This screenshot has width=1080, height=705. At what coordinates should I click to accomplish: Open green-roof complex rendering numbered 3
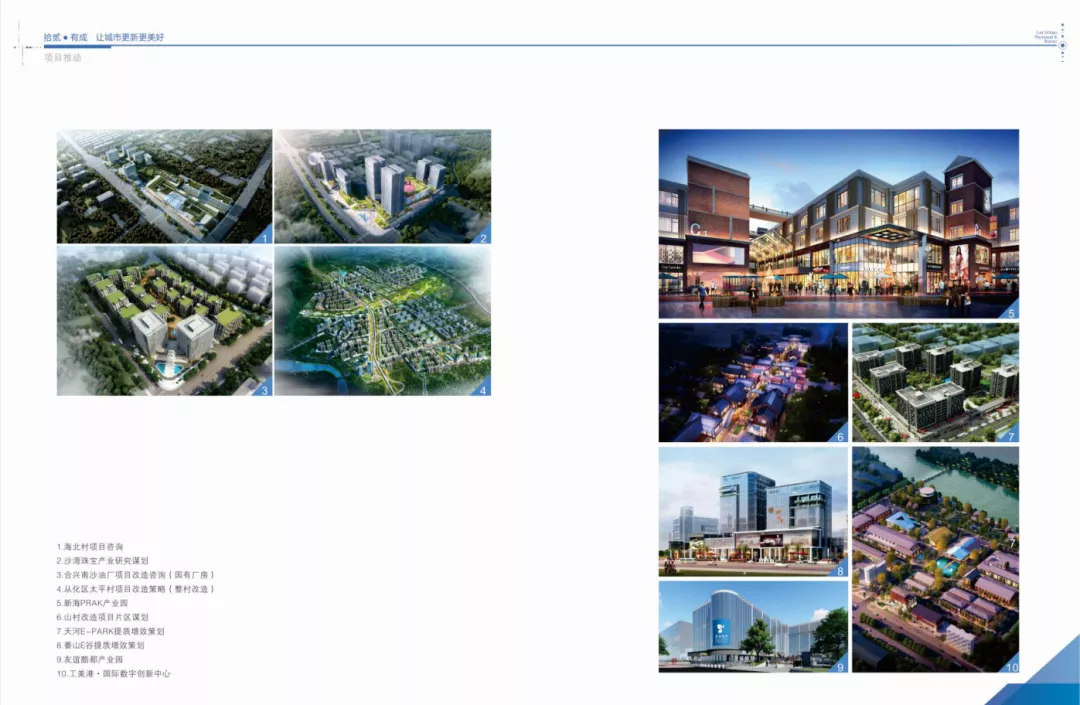pos(165,321)
